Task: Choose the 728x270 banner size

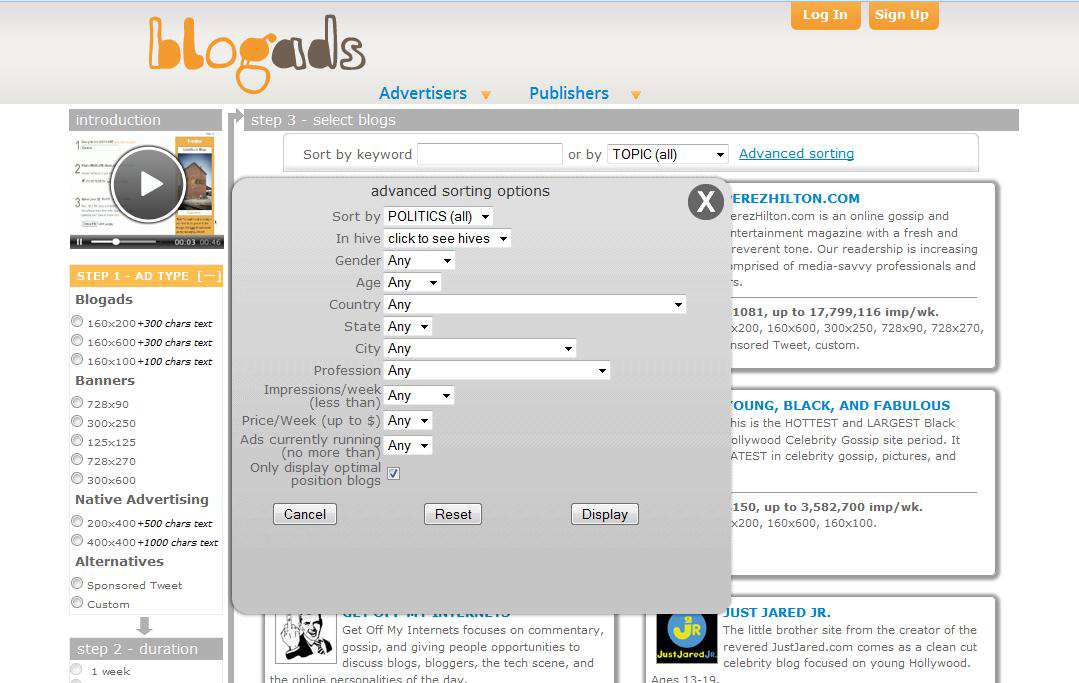Action: [77, 459]
